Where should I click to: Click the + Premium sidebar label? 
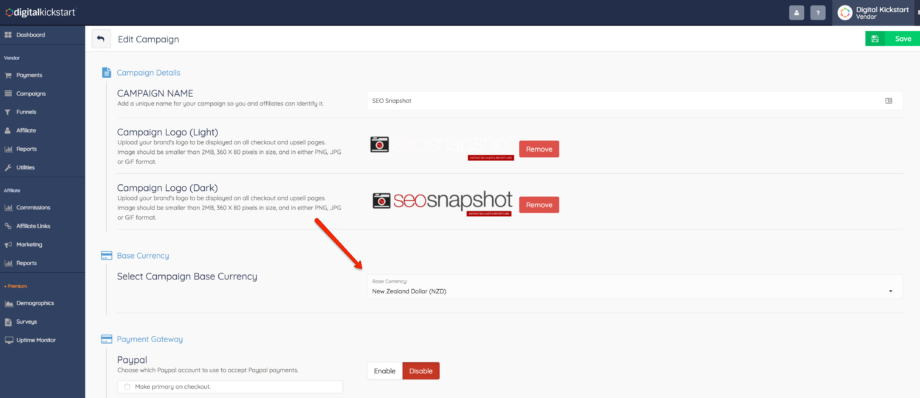[x=16, y=286]
